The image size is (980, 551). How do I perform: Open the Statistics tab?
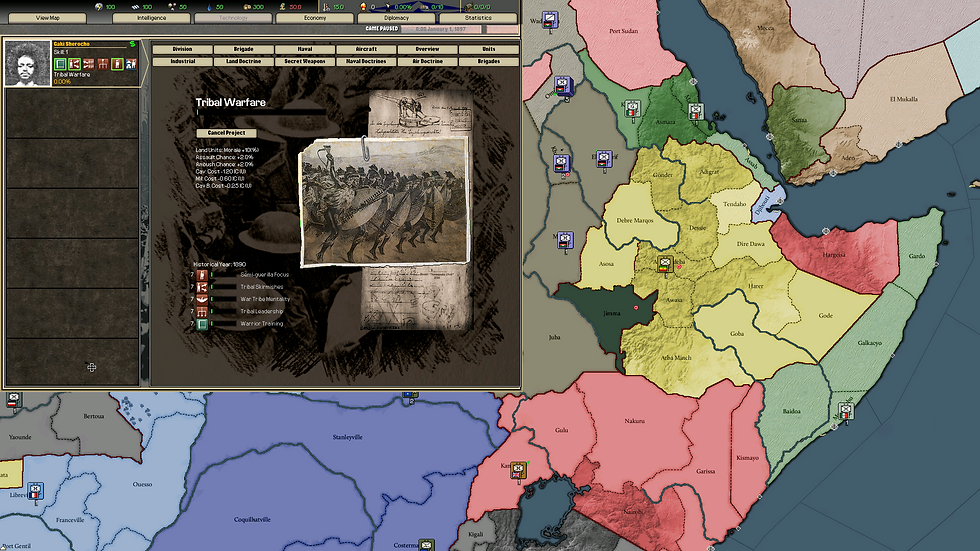(x=478, y=18)
